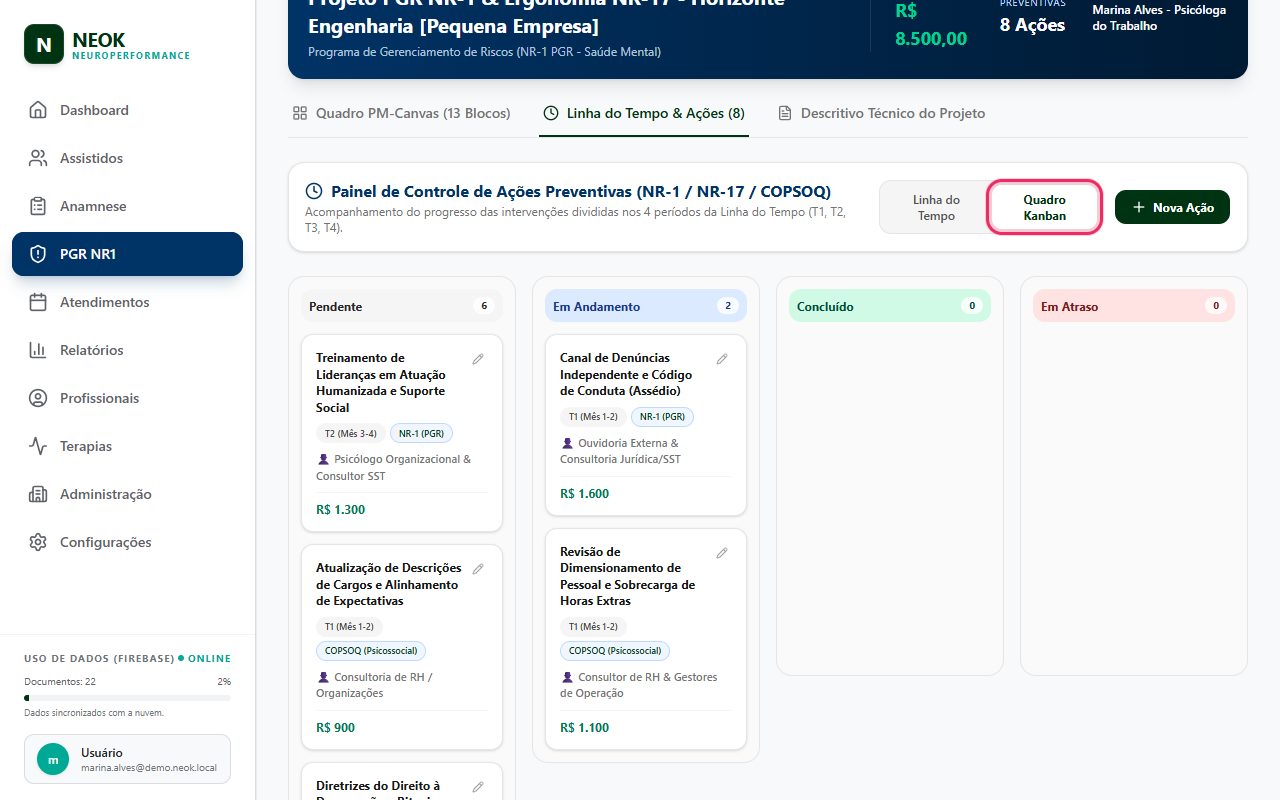1280x800 pixels.
Task: Click user profile card marina.alves
Action: click(x=127, y=759)
